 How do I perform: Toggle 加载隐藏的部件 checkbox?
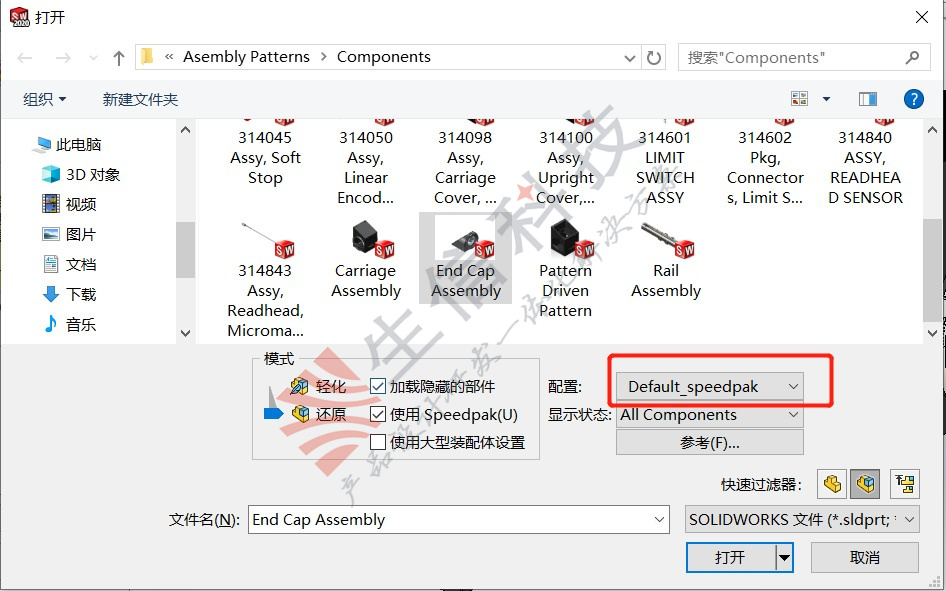tap(378, 386)
